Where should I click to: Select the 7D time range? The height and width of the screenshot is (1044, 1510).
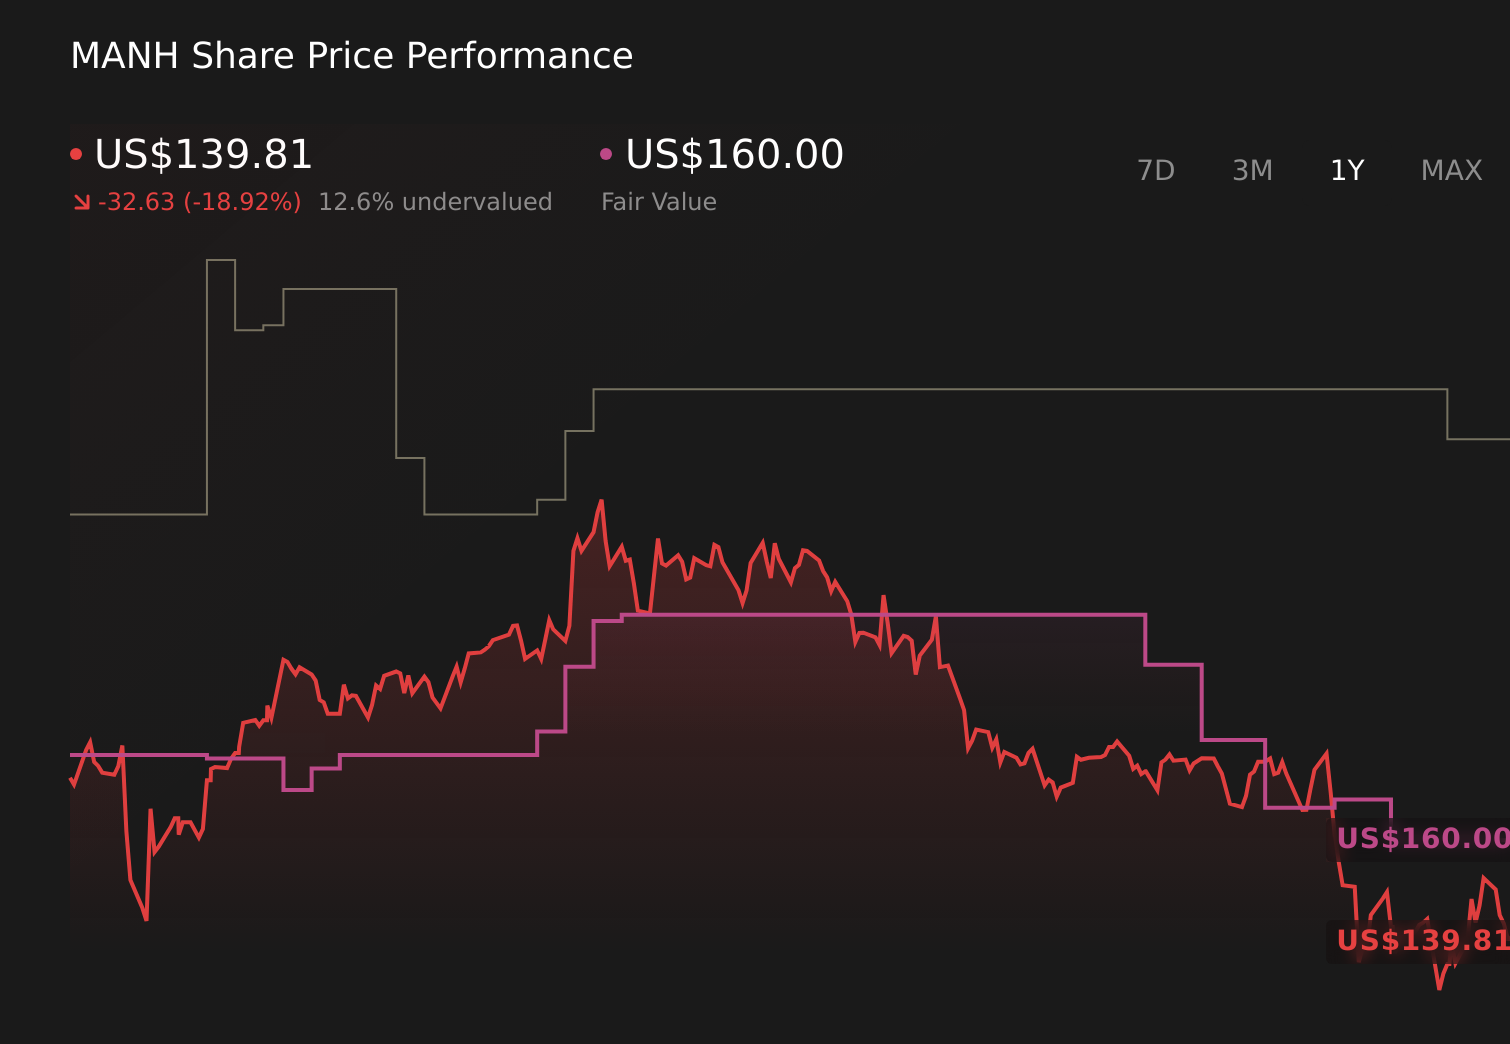tap(1156, 170)
